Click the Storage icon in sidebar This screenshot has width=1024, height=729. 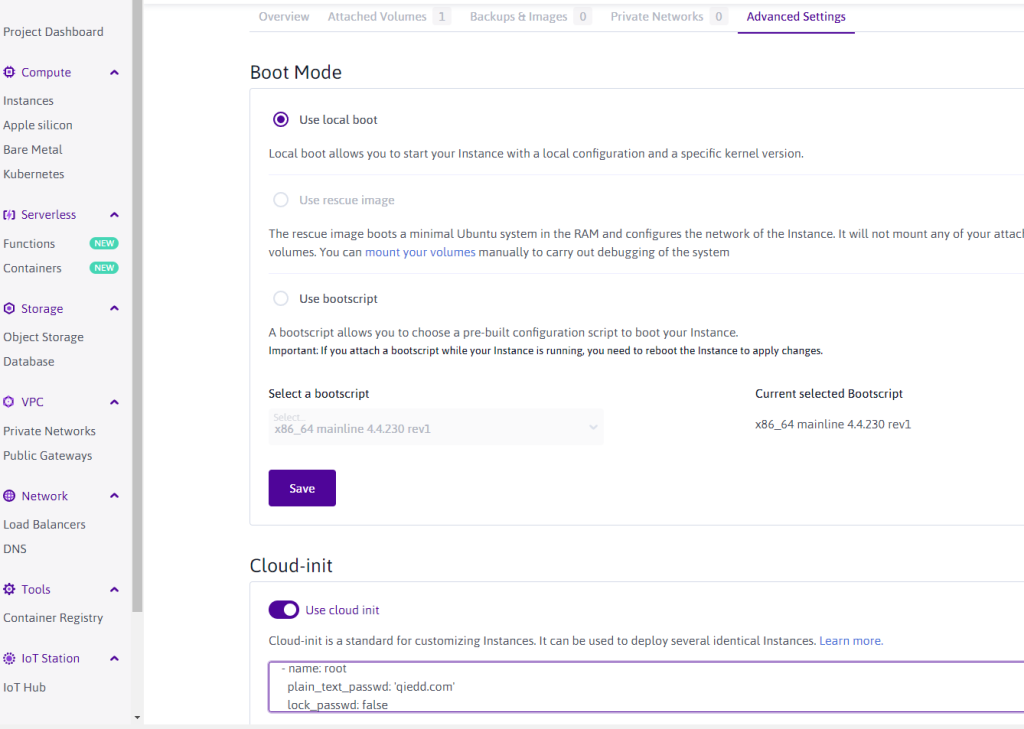click(x=9, y=308)
